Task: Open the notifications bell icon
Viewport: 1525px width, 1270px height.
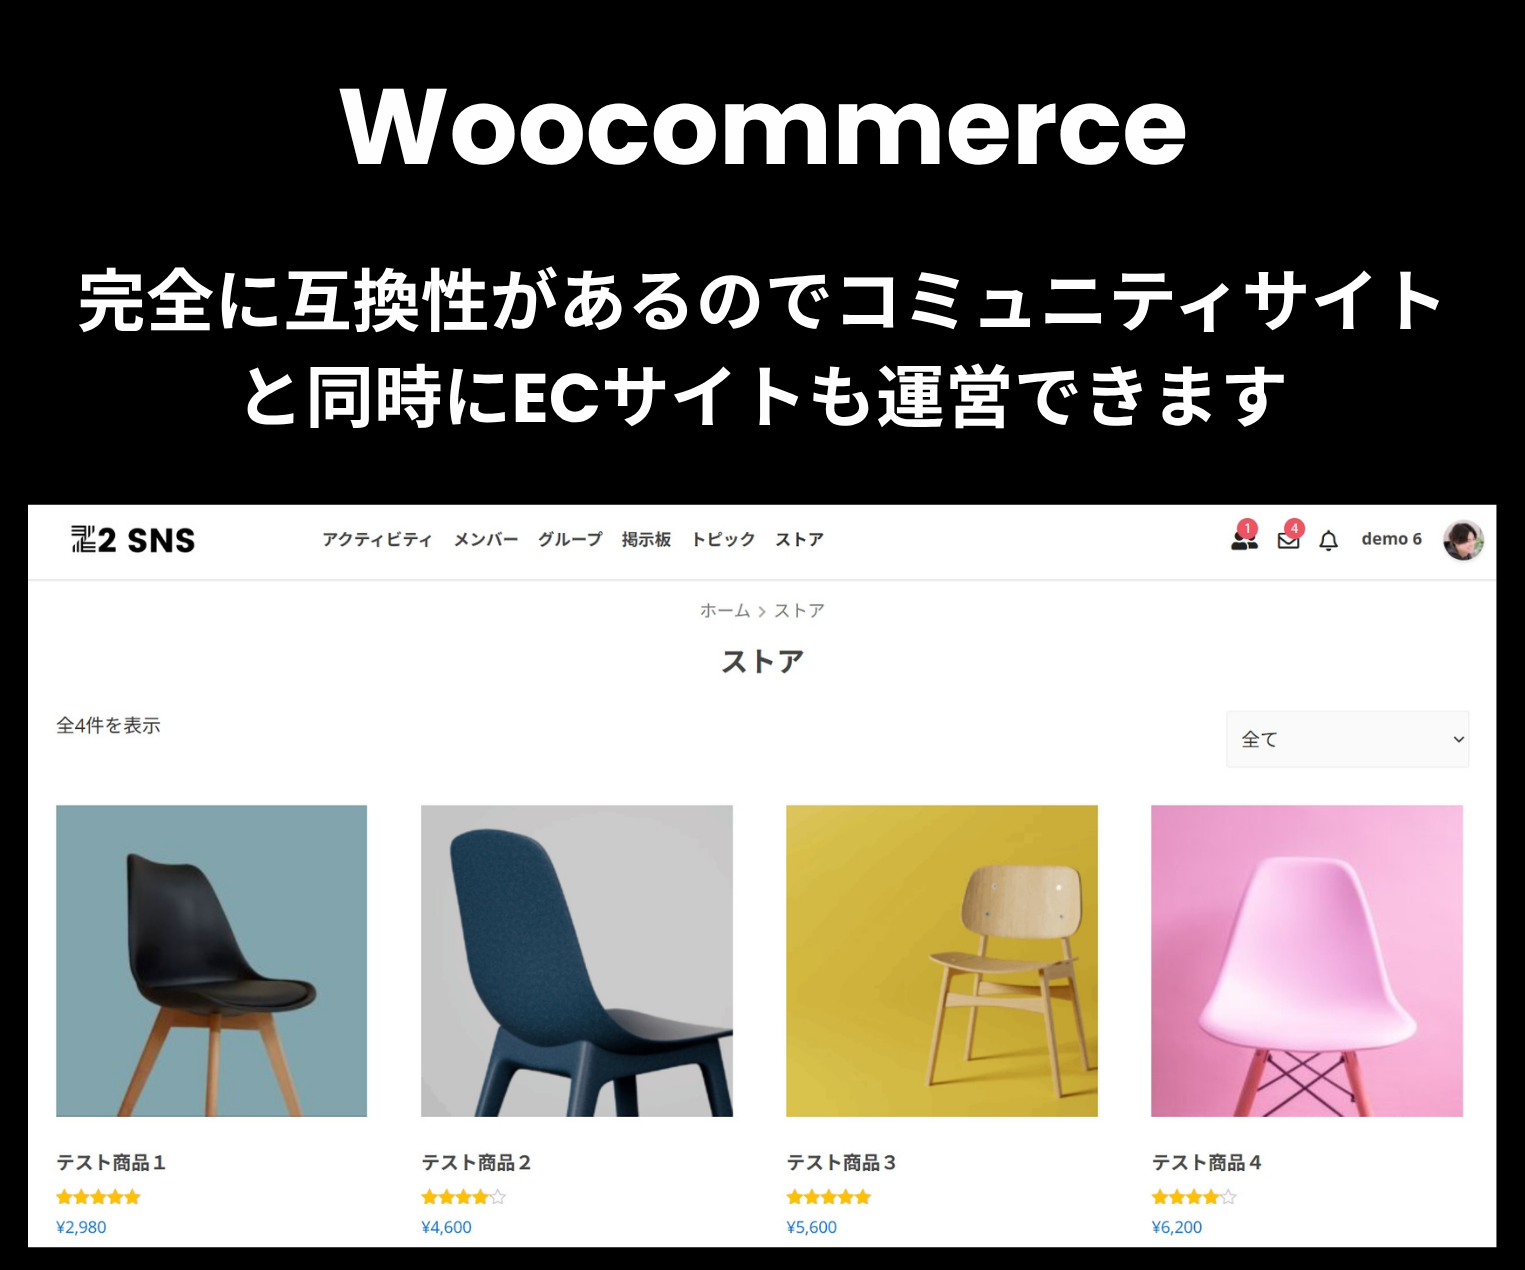Action: tap(1328, 541)
